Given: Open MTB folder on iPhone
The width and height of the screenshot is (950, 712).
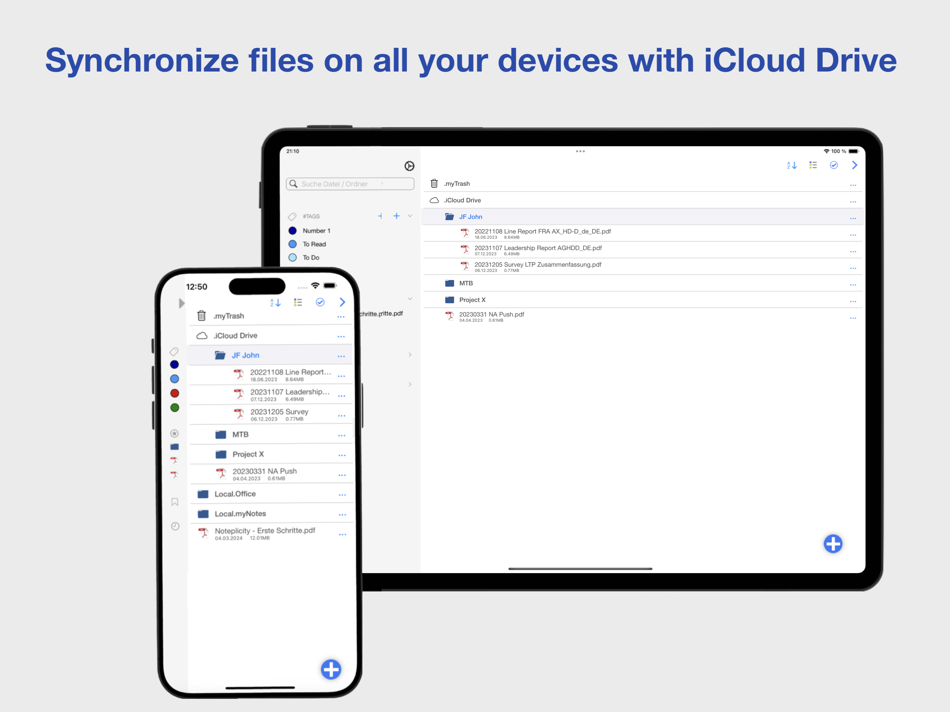Looking at the screenshot, I should tap(270, 434).
